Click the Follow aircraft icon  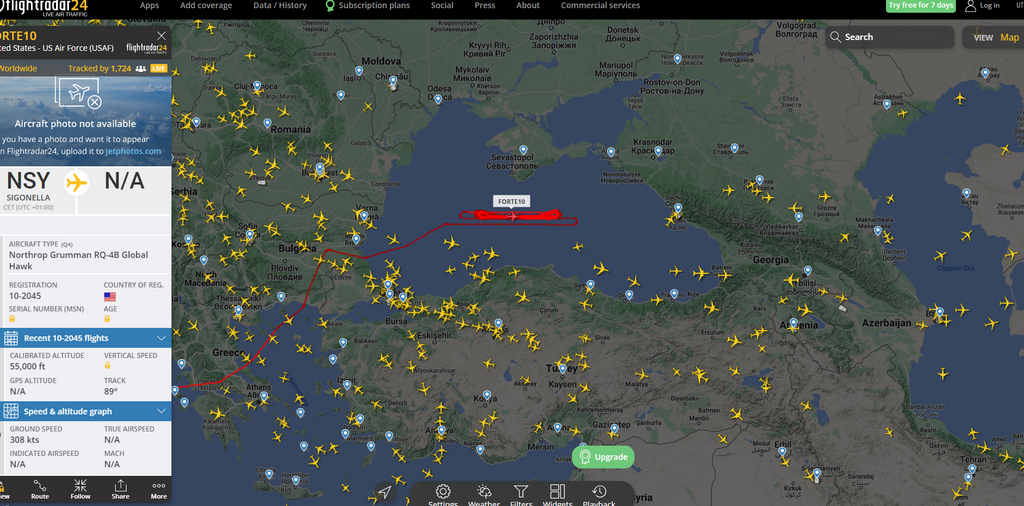[x=80, y=490]
